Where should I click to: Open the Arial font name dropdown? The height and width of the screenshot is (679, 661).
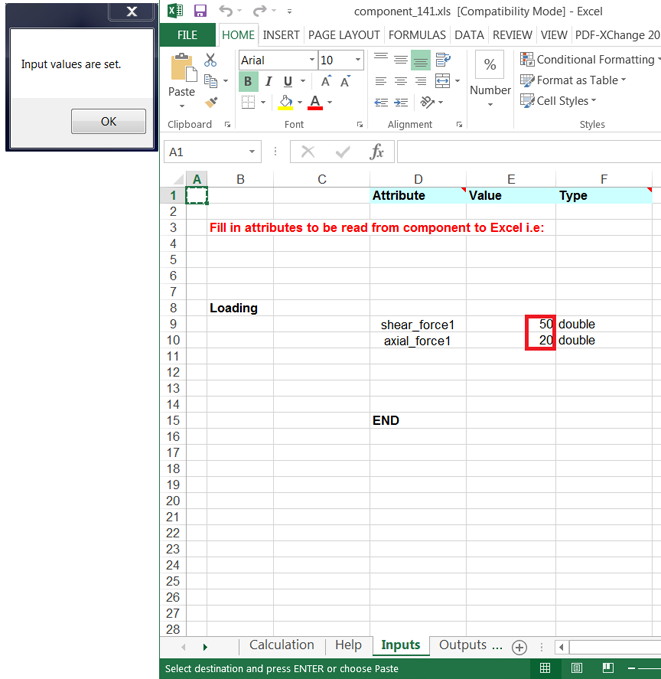click(x=312, y=59)
